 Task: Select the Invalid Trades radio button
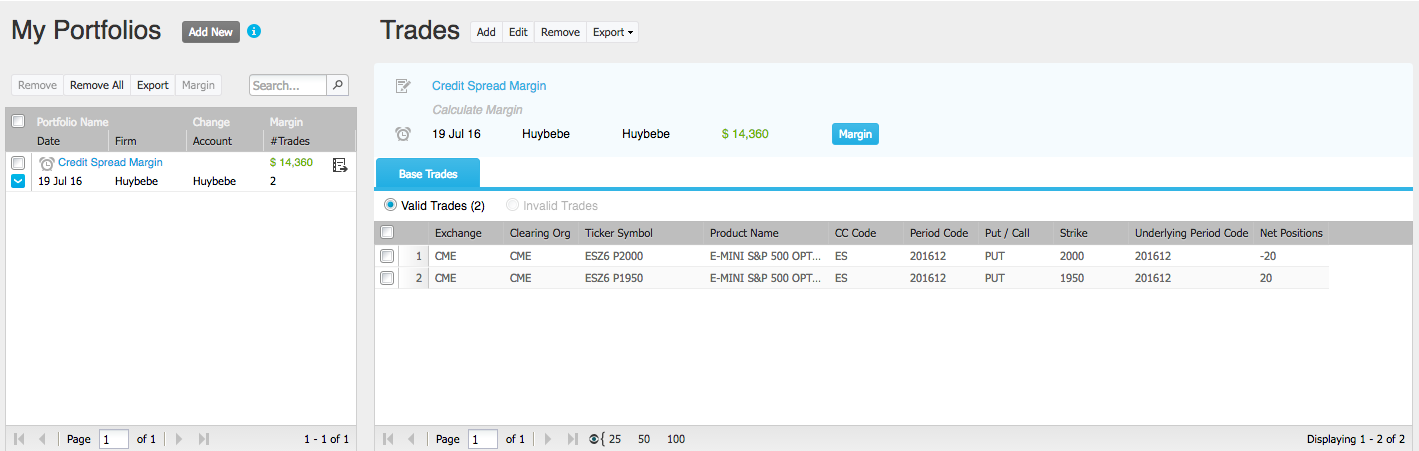[x=513, y=205]
